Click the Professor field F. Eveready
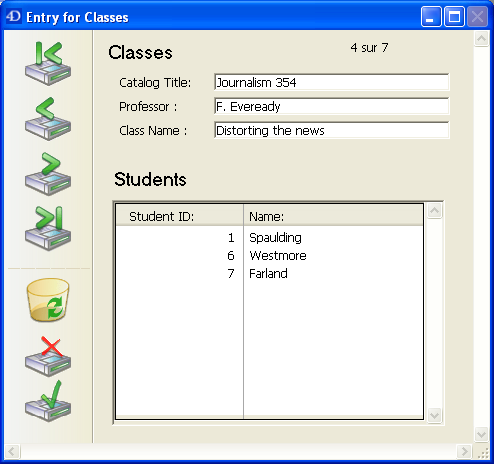The height and width of the screenshot is (464, 494). [x=332, y=106]
